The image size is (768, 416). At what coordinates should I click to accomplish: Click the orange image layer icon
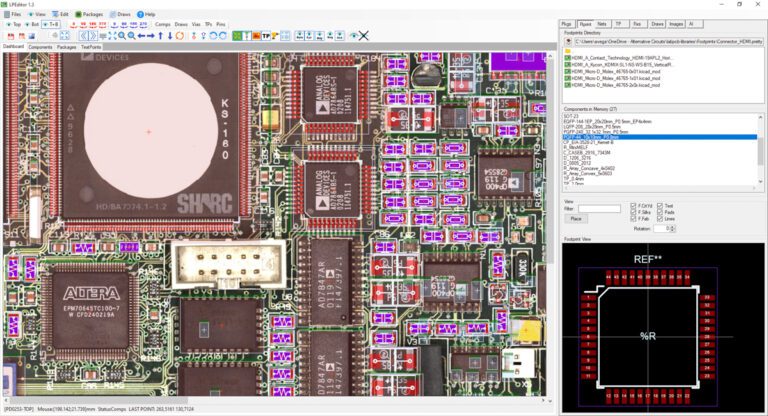[256, 36]
